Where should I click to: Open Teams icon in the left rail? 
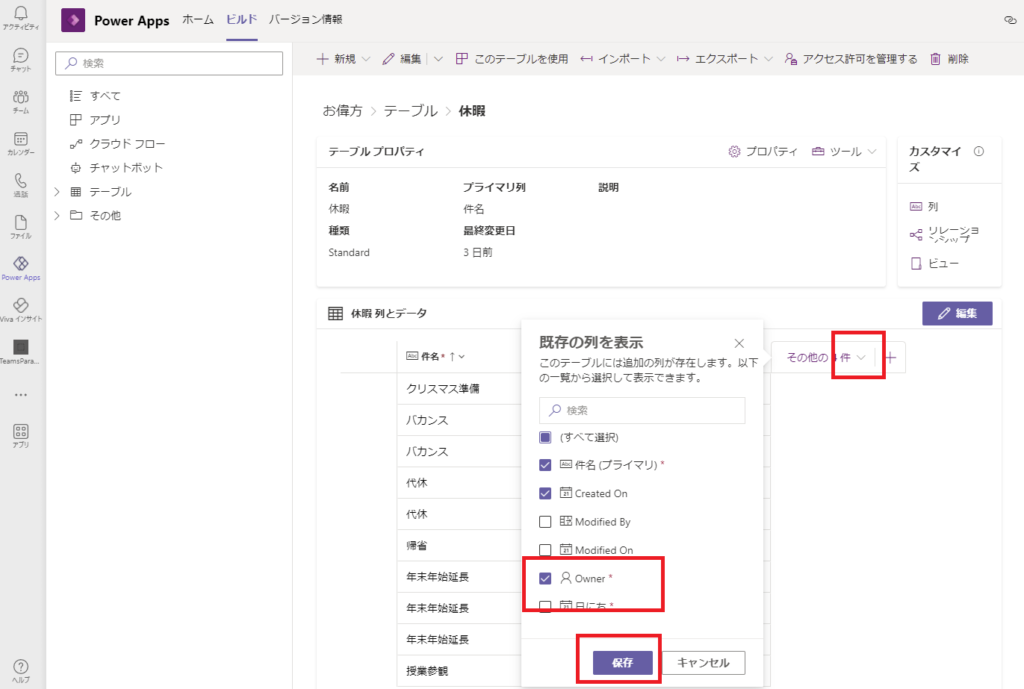click(21, 101)
